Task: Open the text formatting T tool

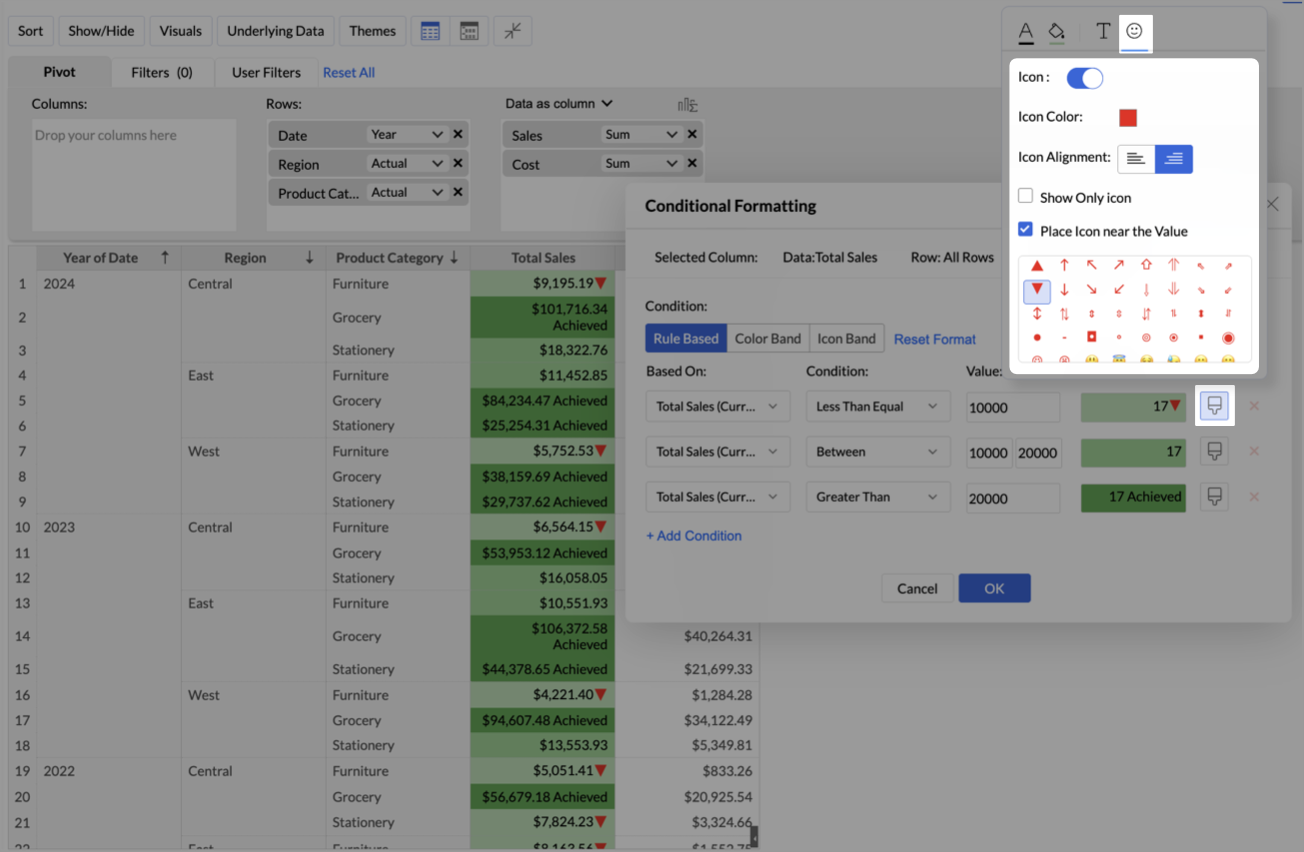Action: point(1102,31)
